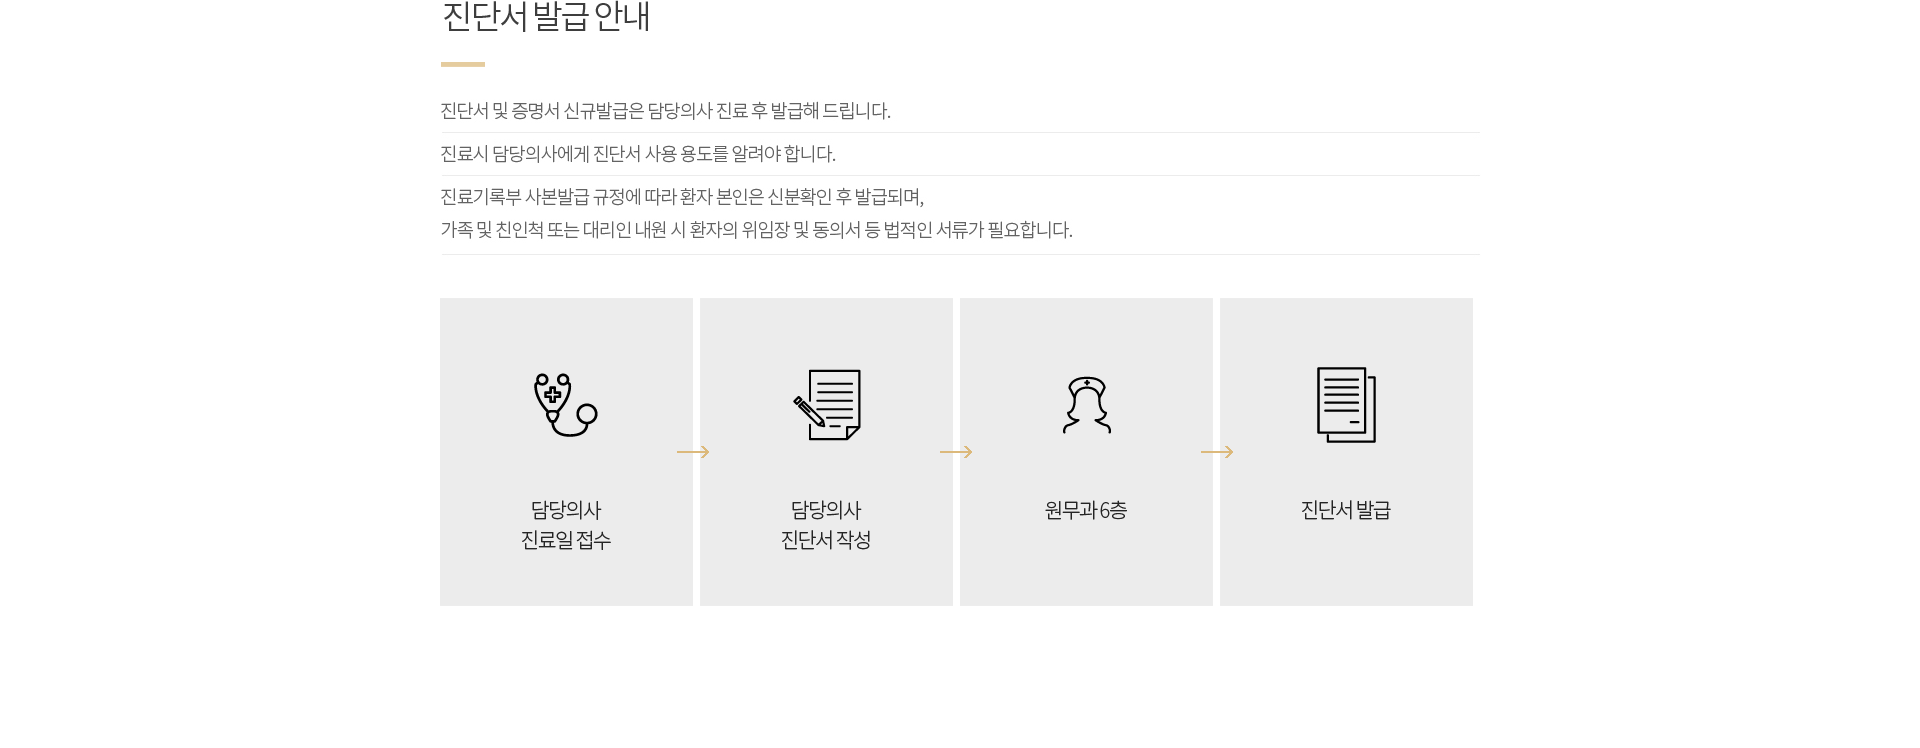Click the nurse icon above 원무과 6층
1920x748 pixels.
(1086, 405)
